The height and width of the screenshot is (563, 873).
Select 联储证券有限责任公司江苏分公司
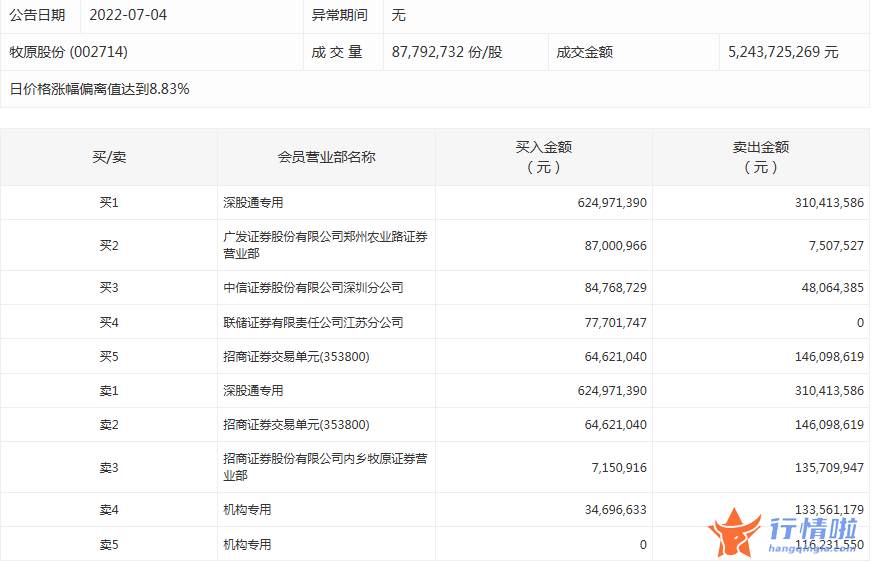pyautogui.click(x=313, y=322)
